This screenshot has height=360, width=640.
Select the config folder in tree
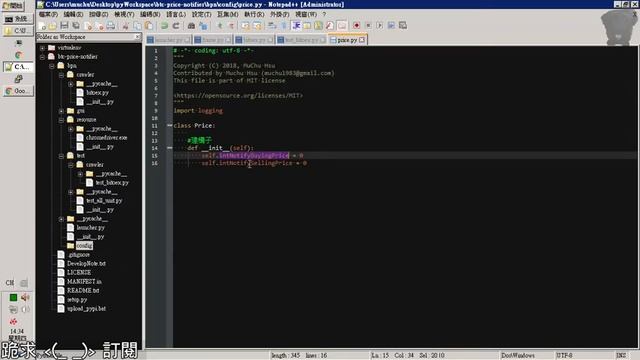[x=84, y=246]
